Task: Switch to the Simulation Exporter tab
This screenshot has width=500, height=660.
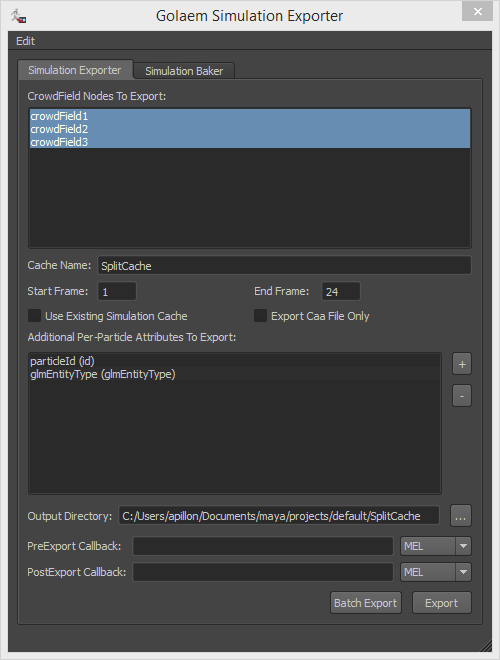Action: 75,70
